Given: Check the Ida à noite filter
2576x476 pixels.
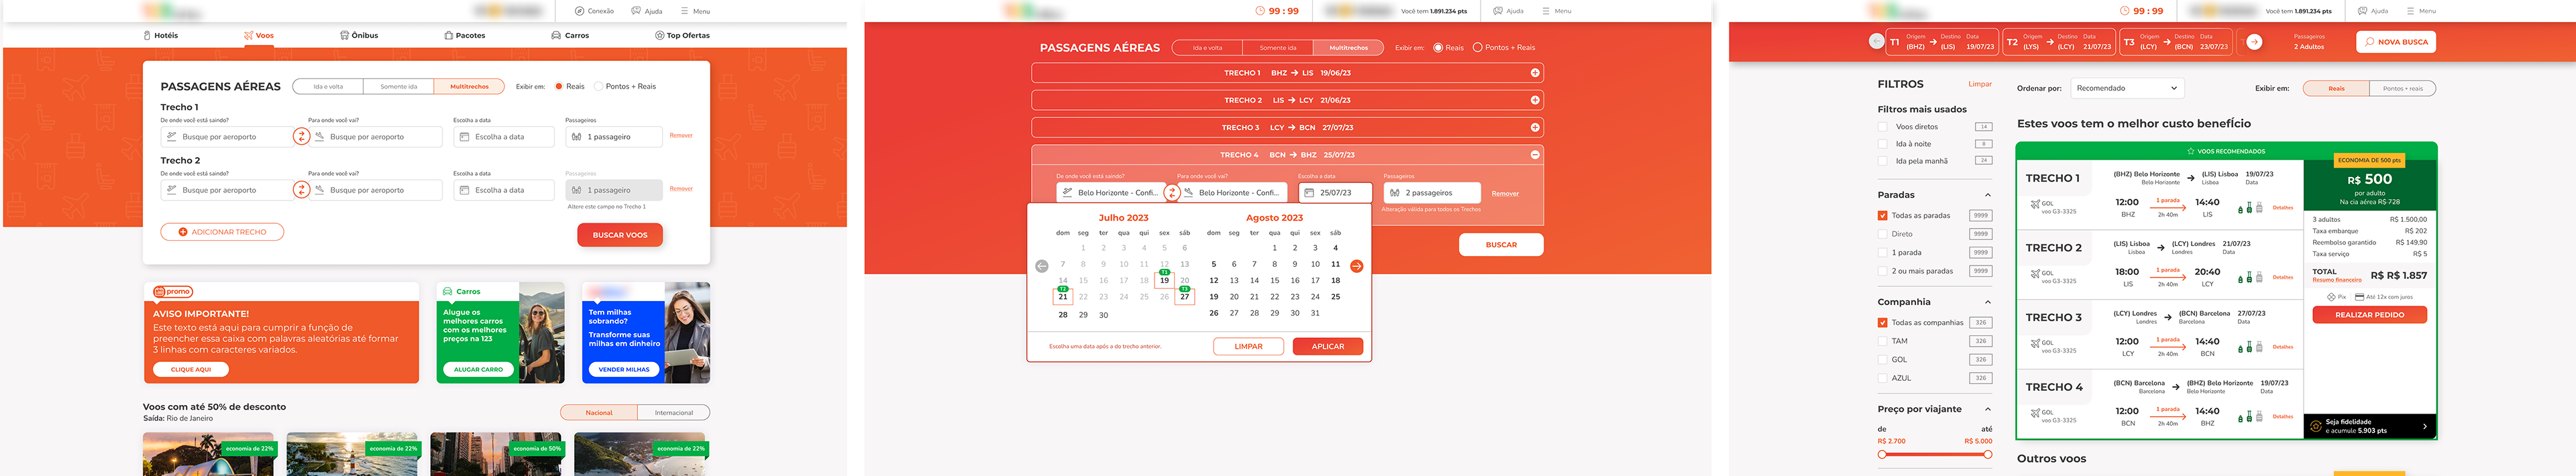Looking at the screenshot, I should (1882, 144).
